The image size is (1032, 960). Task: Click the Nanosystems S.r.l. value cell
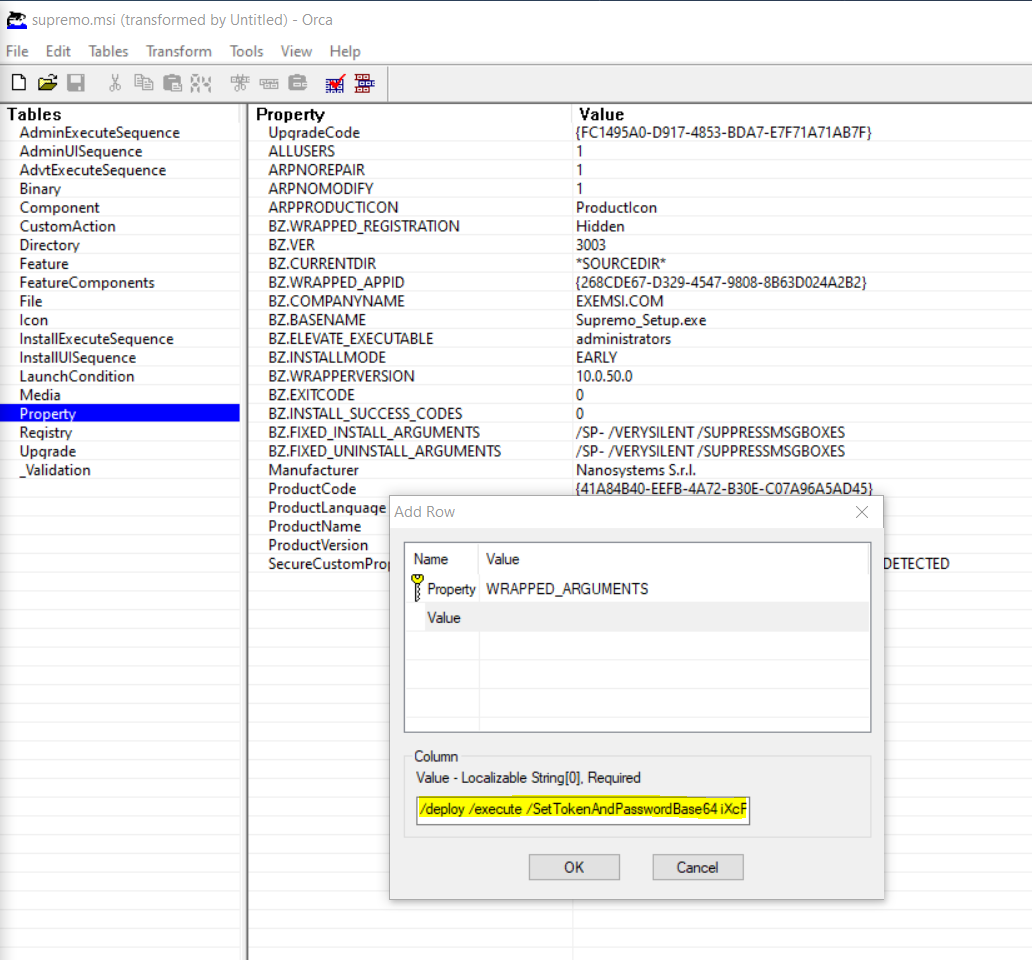(636, 470)
